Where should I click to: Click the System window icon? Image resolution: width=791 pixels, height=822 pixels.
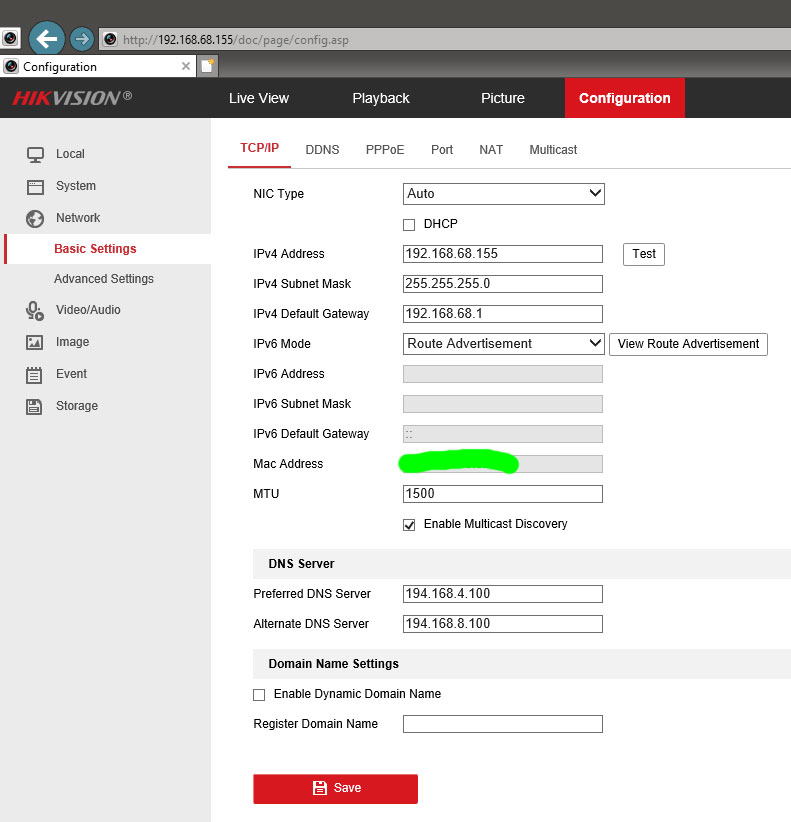[x=35, y=187]
